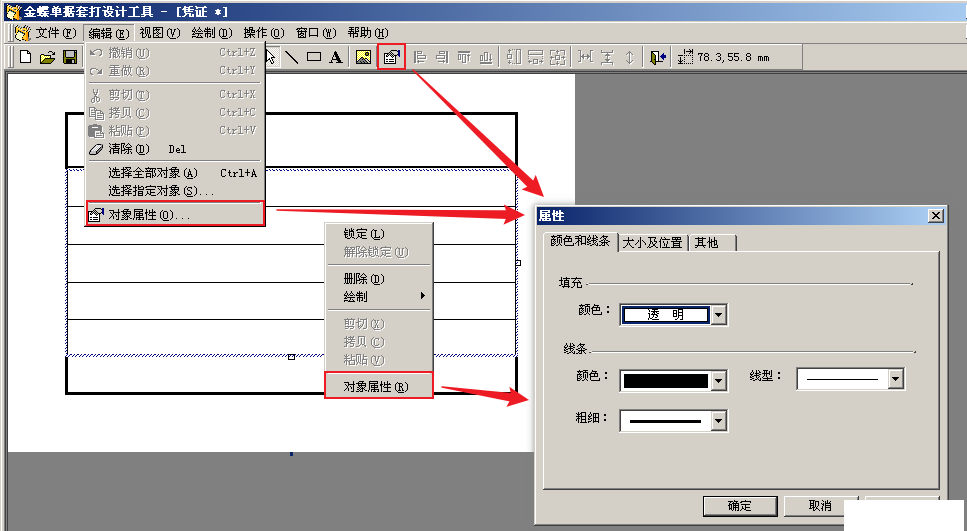Click the bottom-center selection handle on canvas
This screenshot has height=531, width=967.
click(x=291, y=357)
